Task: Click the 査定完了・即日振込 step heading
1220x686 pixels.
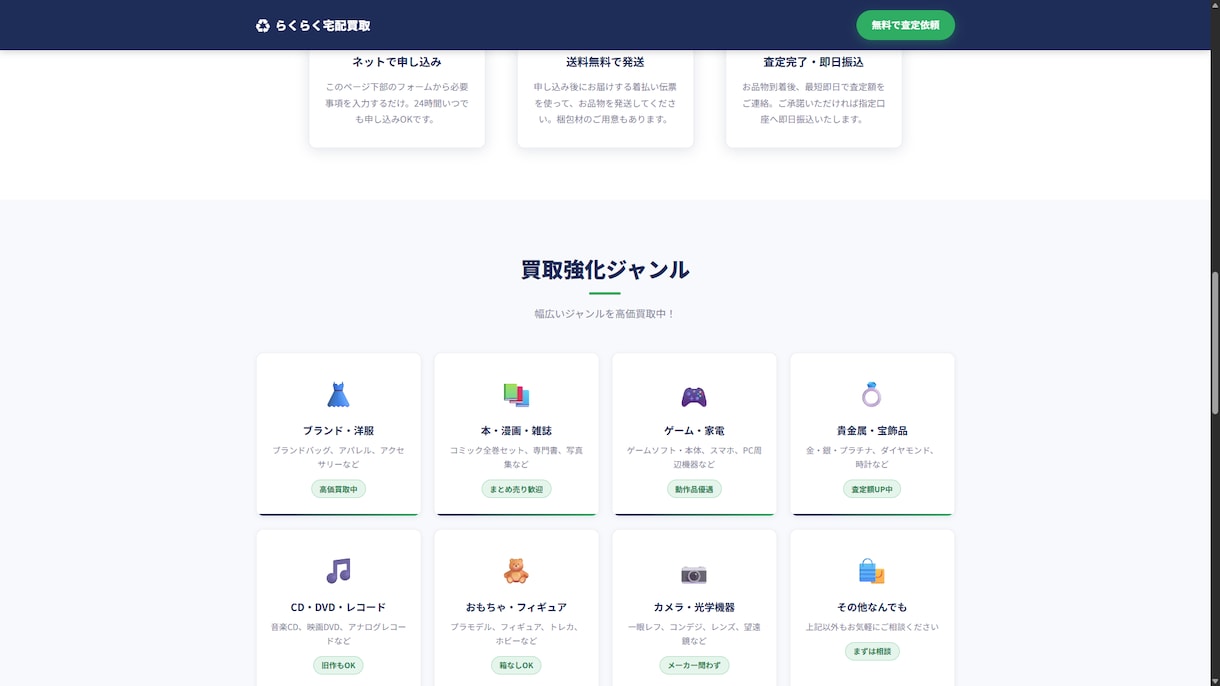Action: tap(813, 62)
